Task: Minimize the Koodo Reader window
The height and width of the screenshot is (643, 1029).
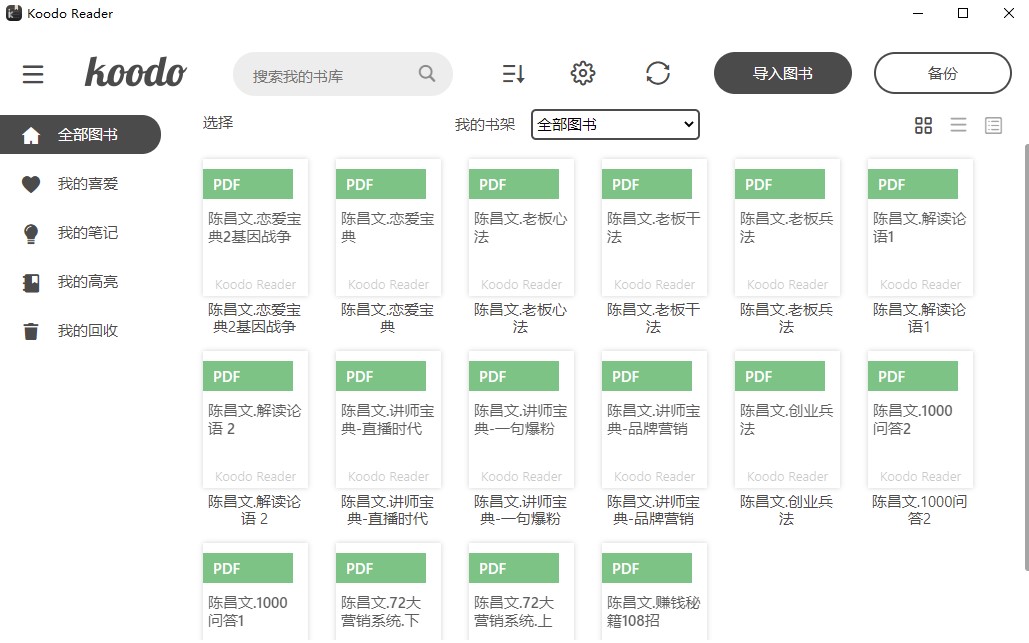Action: [x=918, y=13]
